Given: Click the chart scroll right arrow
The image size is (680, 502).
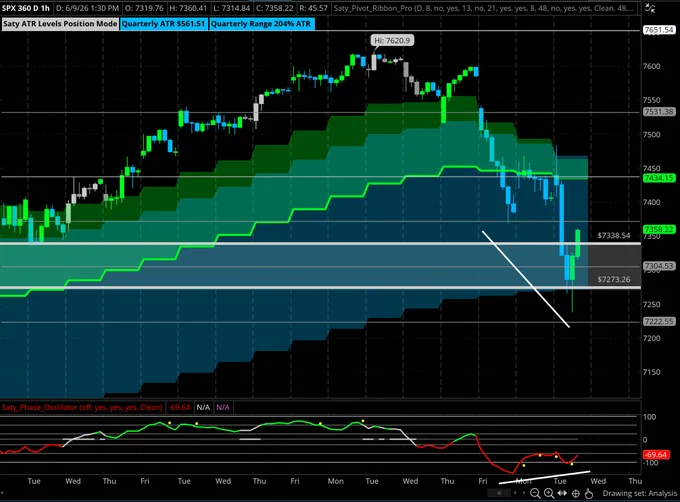Looking at the screenshot, I should 525,493.
